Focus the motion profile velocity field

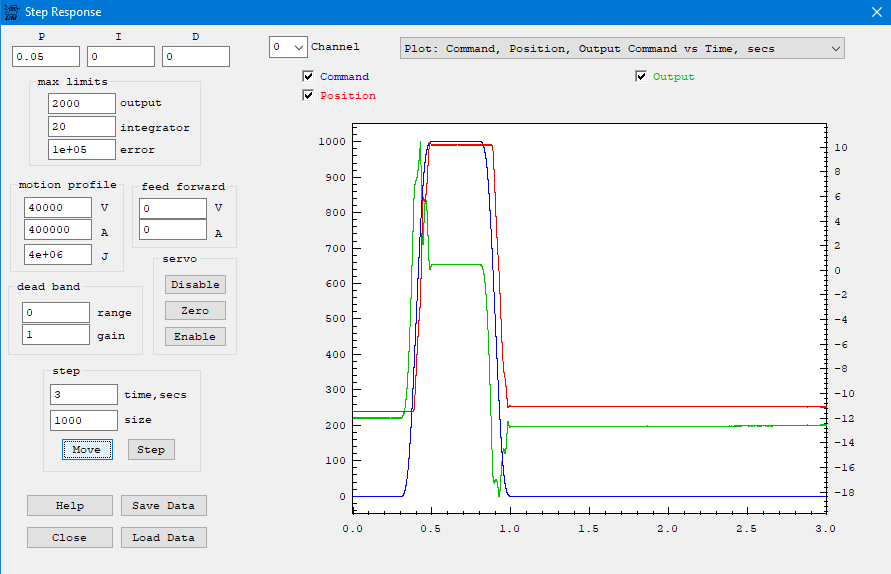[x=57, y=208]
